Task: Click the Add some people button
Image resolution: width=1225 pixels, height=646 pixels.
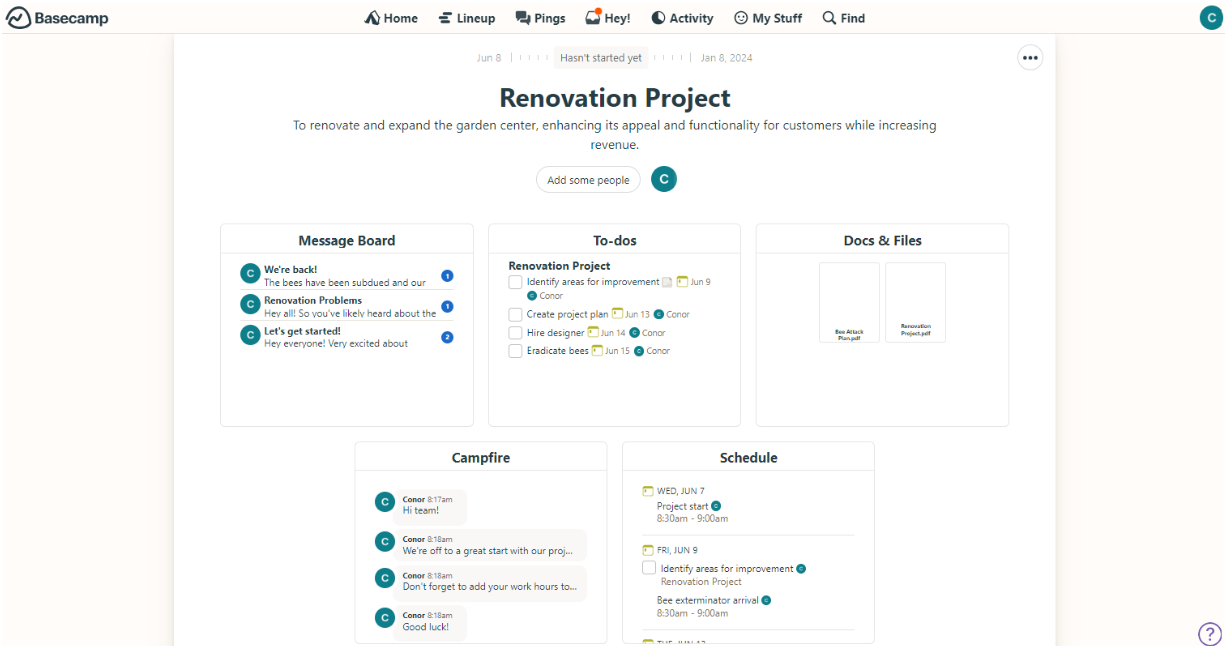Action: click(x=588, y=180)
